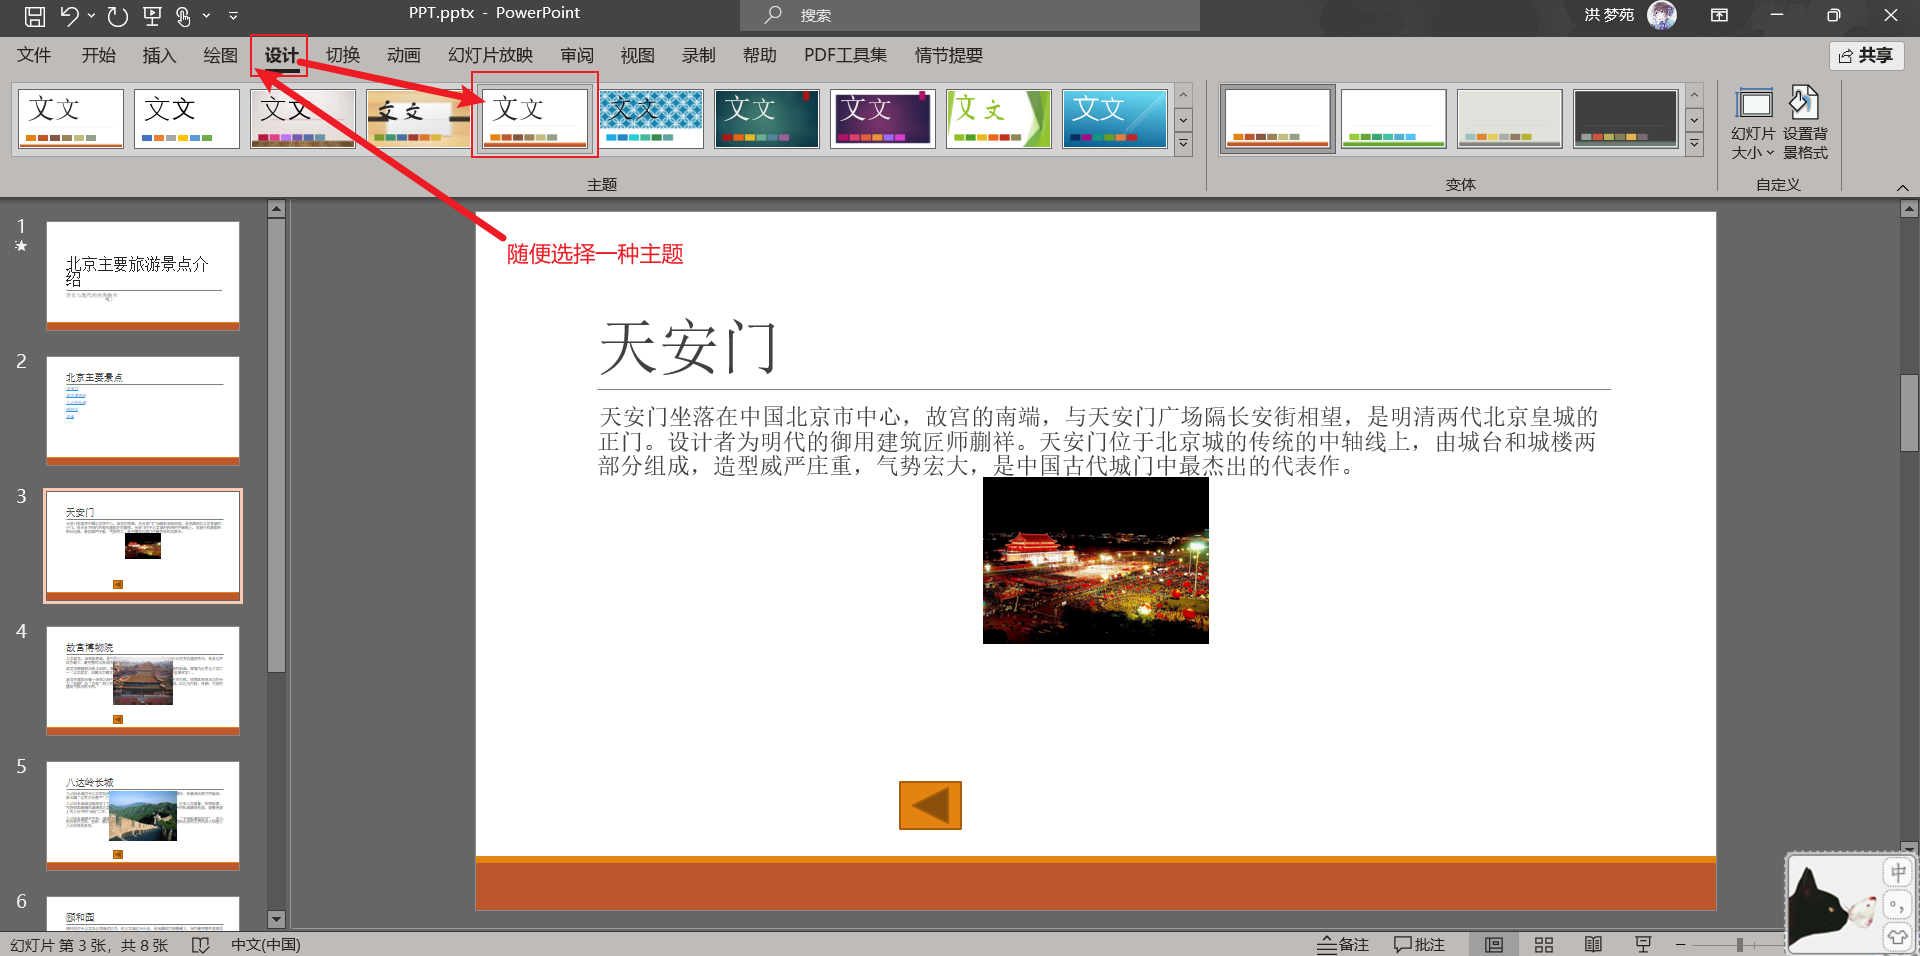This screenshot has width=1920, height=956.
Task: Click the Redo/Repeat icon
Action: coord(118,15)
